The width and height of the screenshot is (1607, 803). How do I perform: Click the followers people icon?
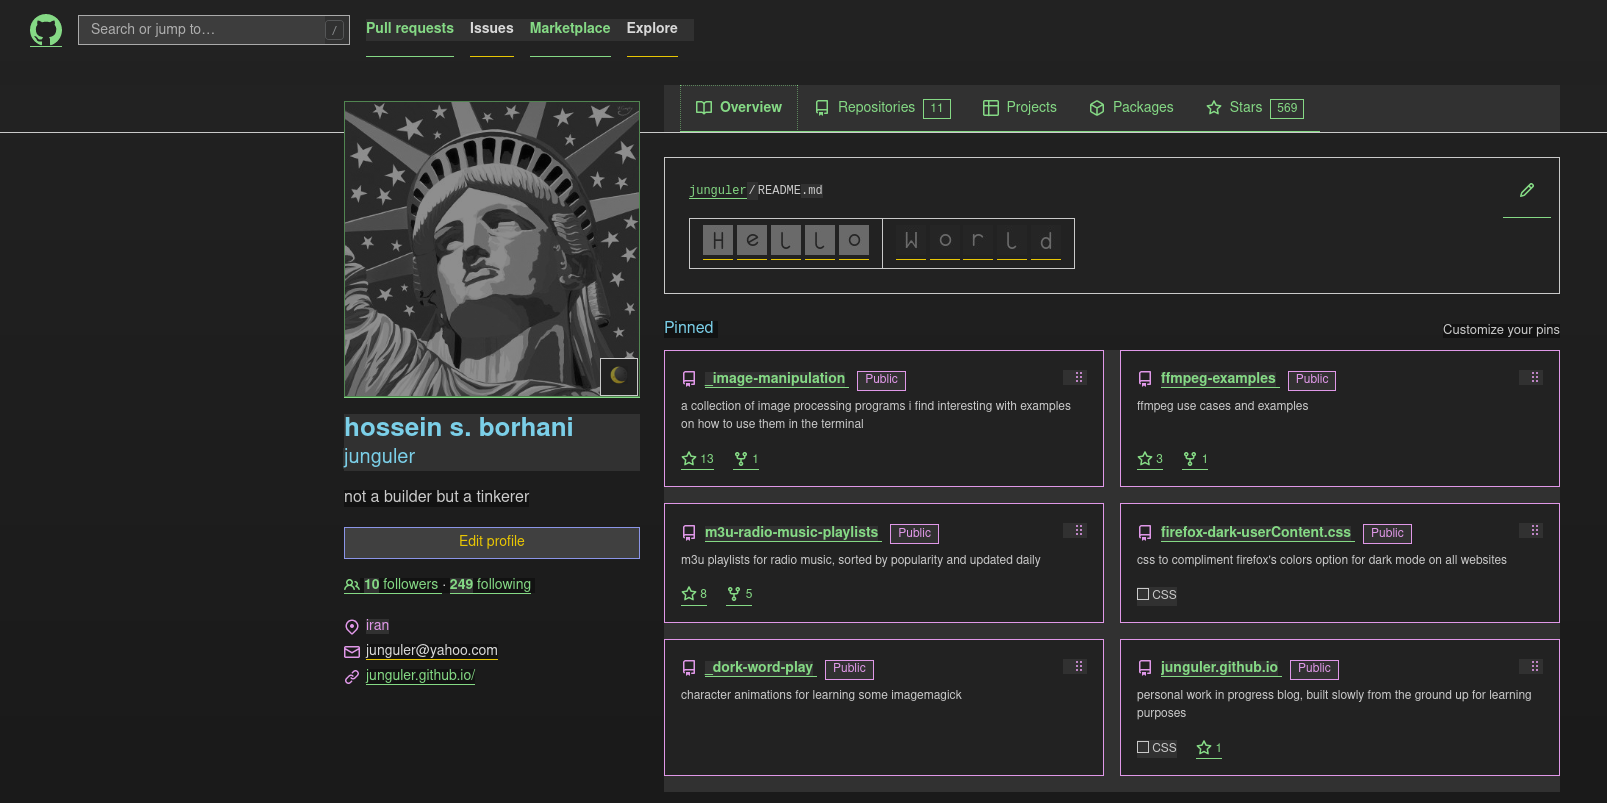(352, 585)
